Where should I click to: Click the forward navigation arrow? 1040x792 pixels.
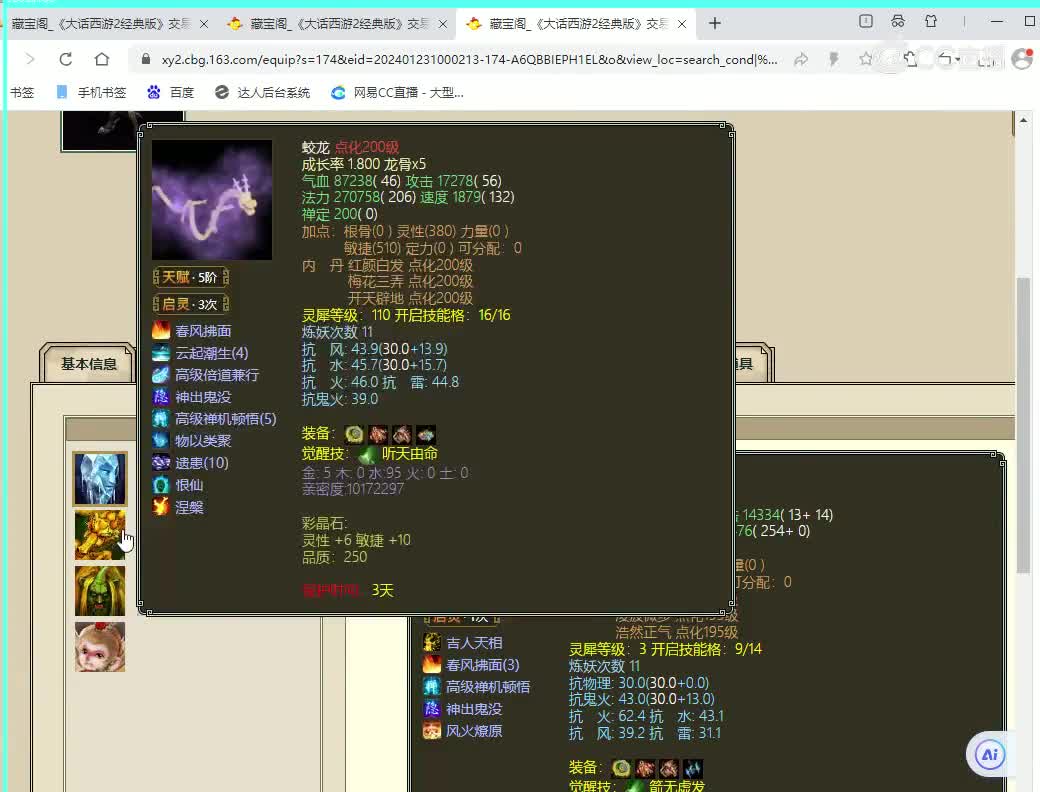click(x=30, y=59)
